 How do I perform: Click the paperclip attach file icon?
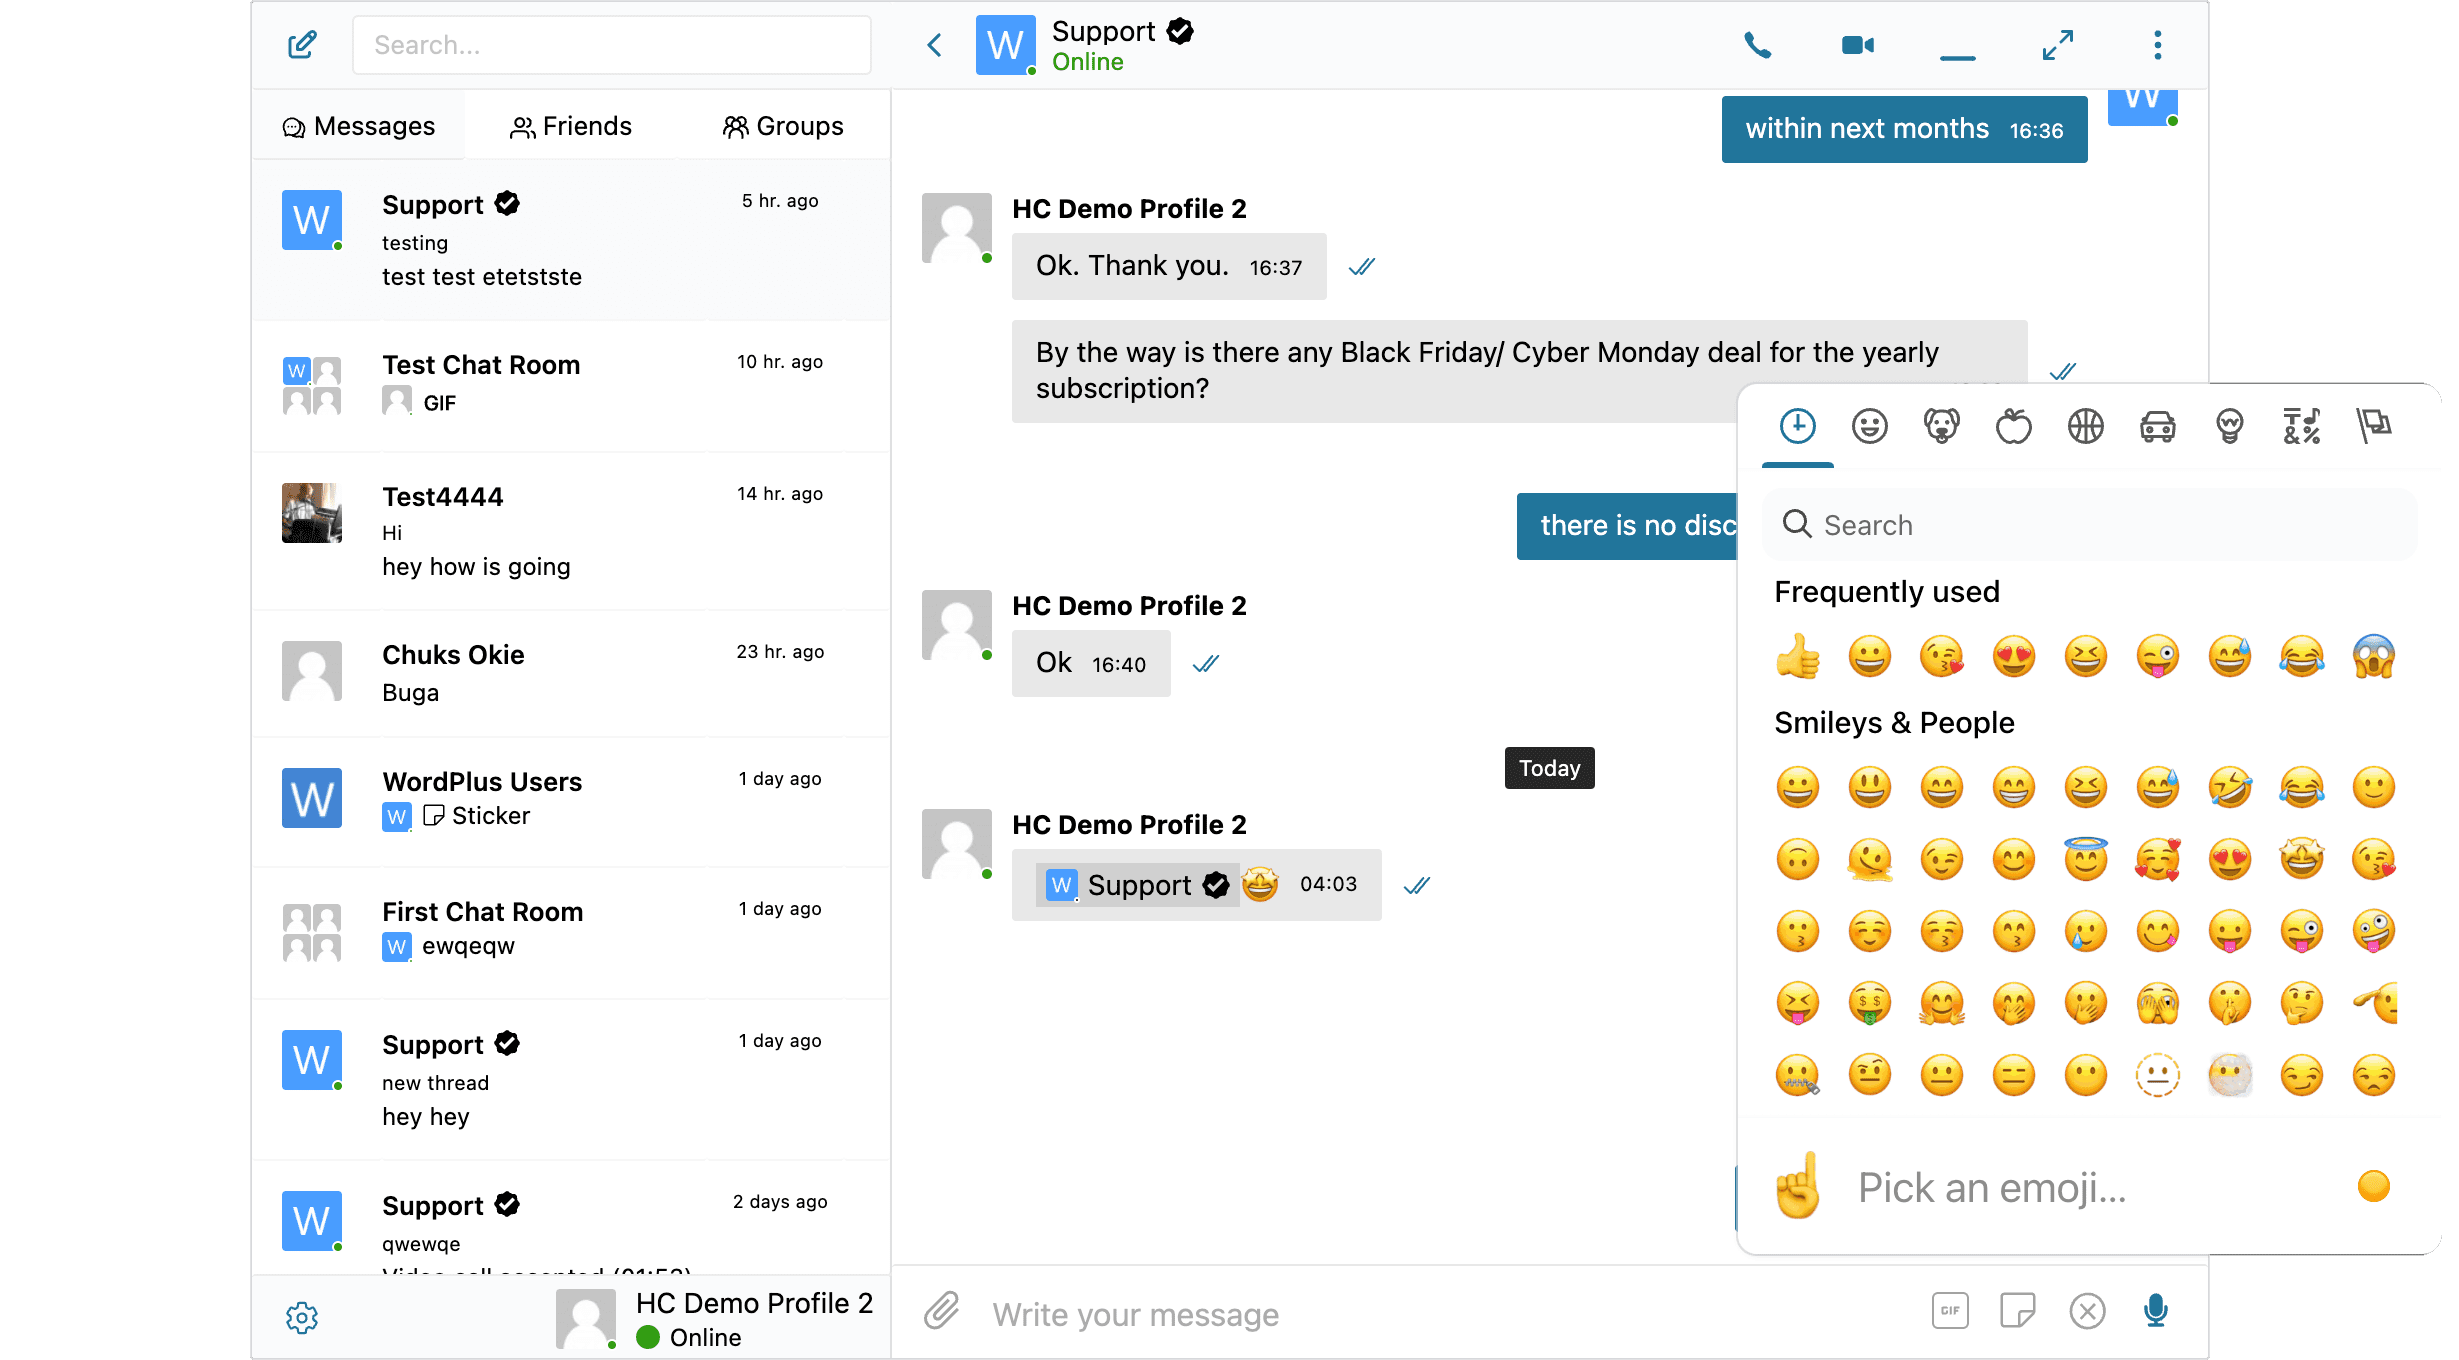click(941, 1310)
